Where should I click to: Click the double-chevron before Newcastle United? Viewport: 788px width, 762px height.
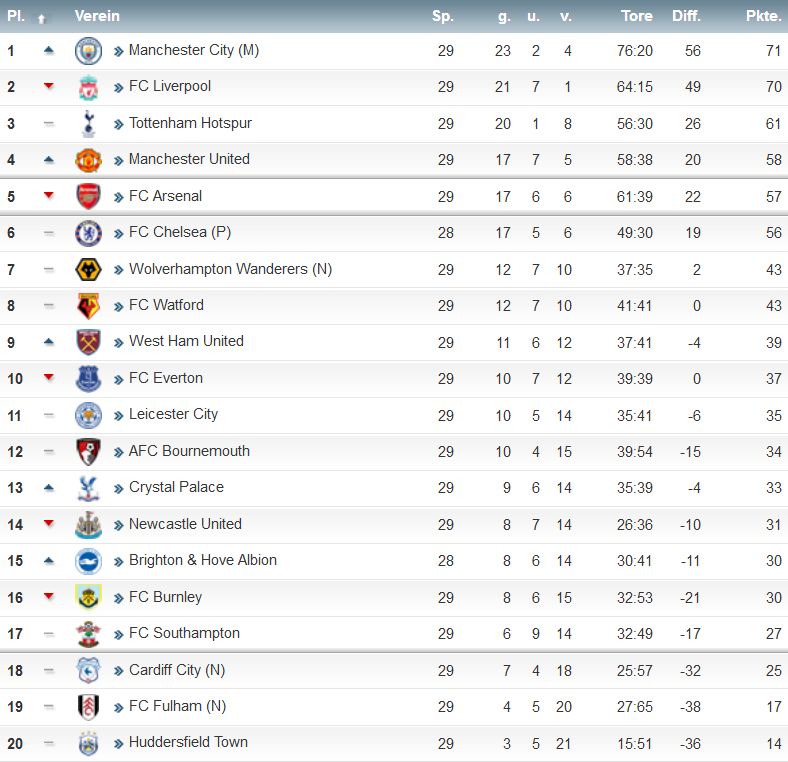pos(119,526)
